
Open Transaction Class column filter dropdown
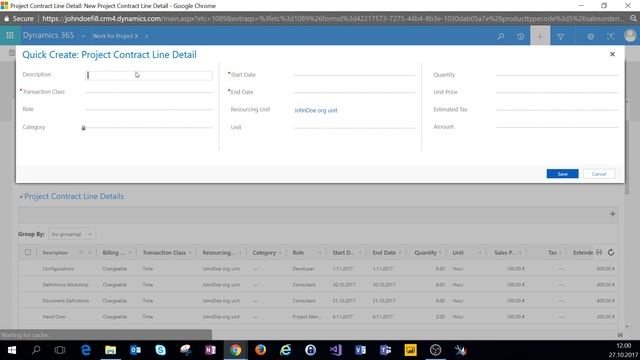pyautogui.click(x=190, y=253)
